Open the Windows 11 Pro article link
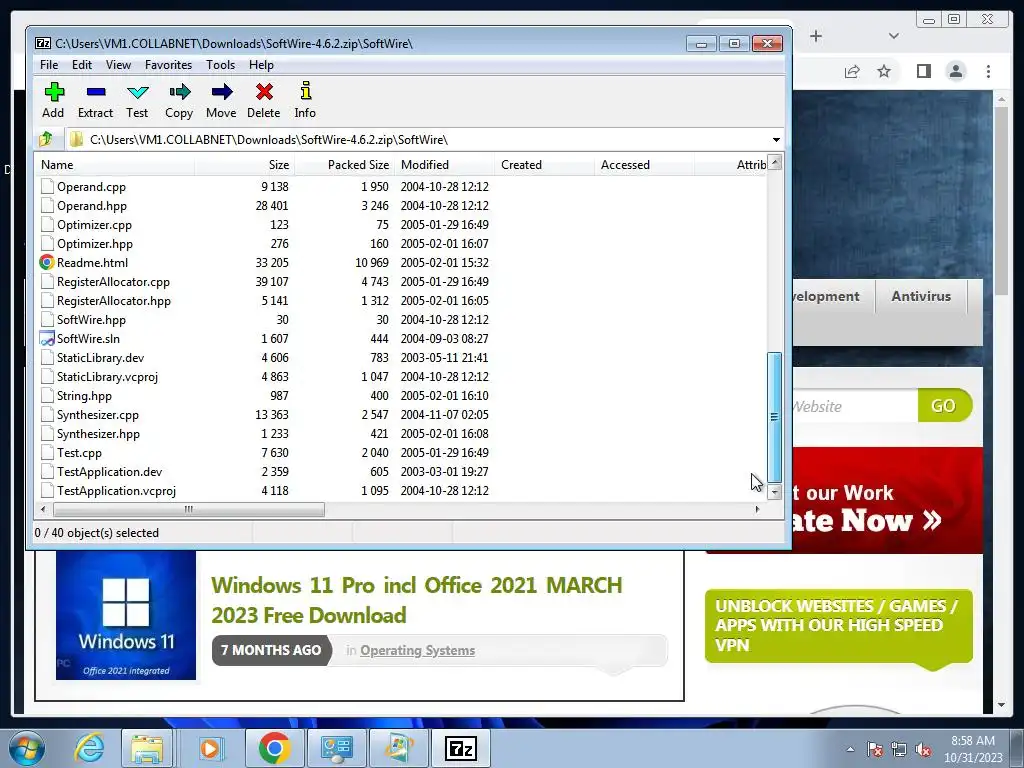 (417, 600)
